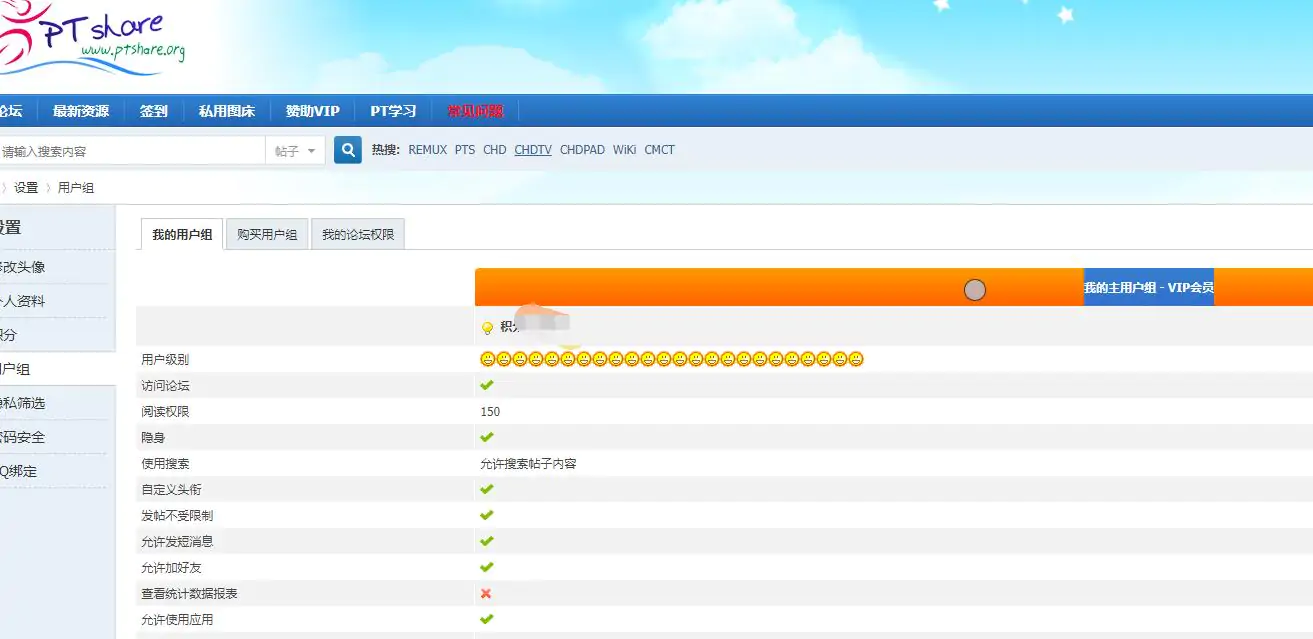Image resolution: width=1313 pixels, height=639 pixels.
Task: Switch to the 购买用户组 tab
Action: (x=267, y=235)
